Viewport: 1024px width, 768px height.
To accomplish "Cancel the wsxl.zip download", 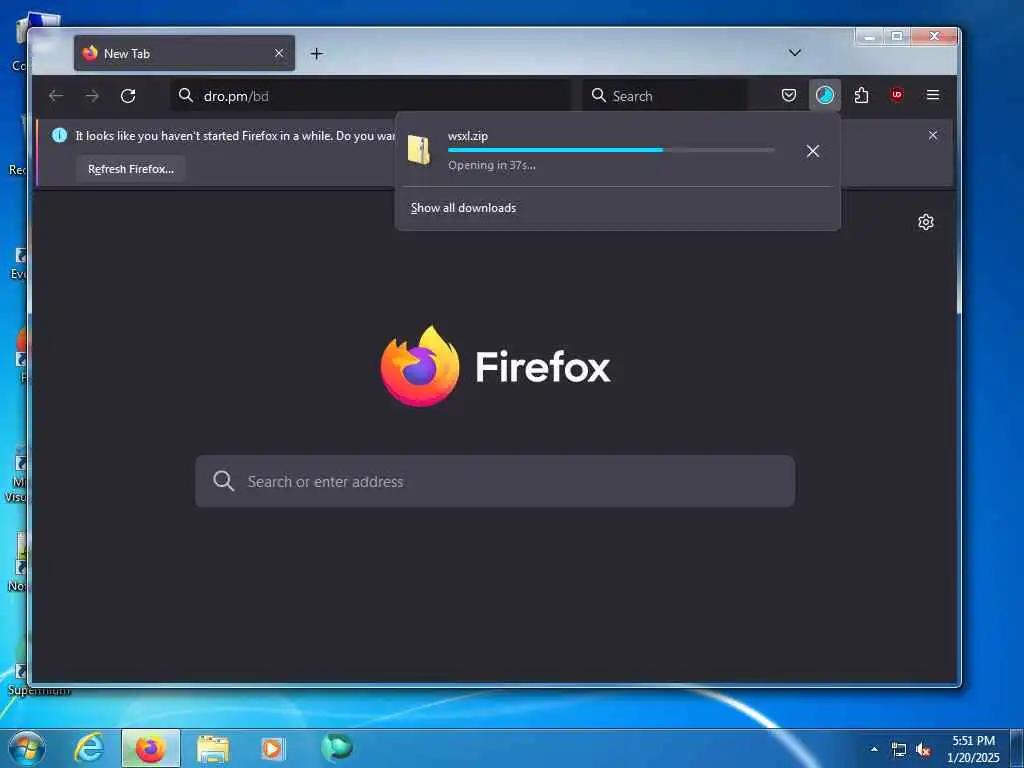I will click(x=813, y=152).
